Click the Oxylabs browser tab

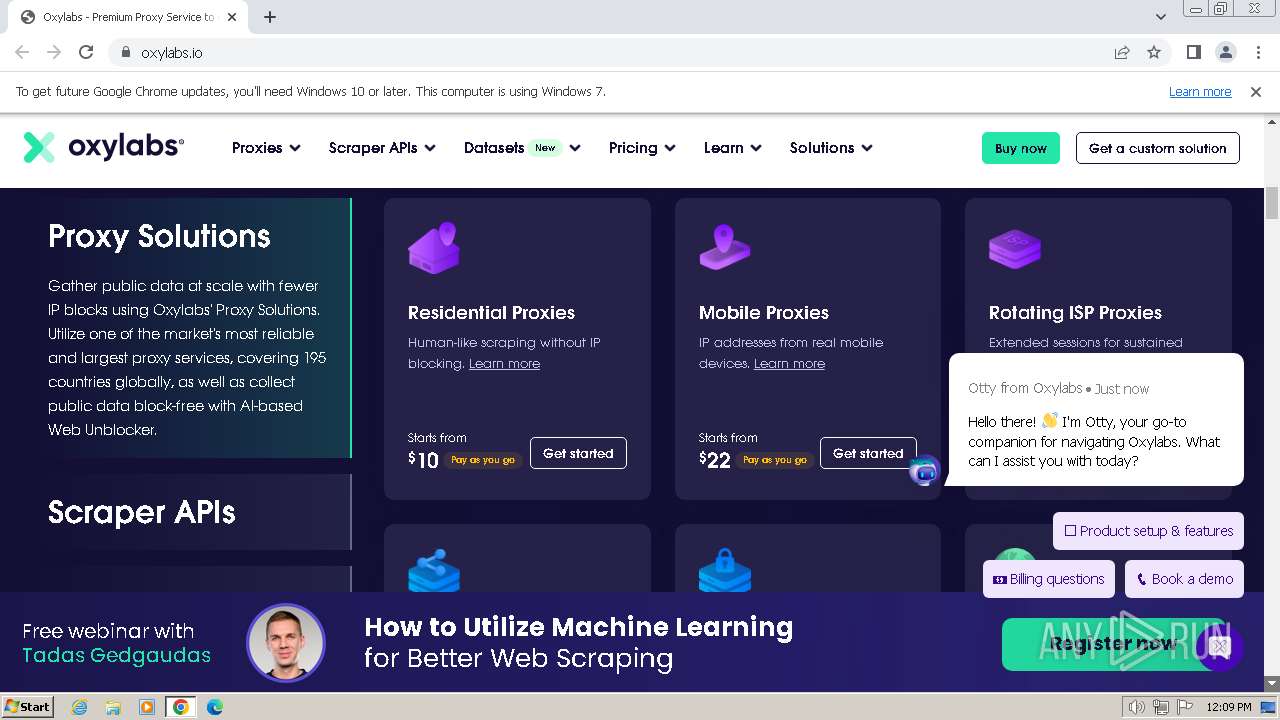click(x=130, y=17)
